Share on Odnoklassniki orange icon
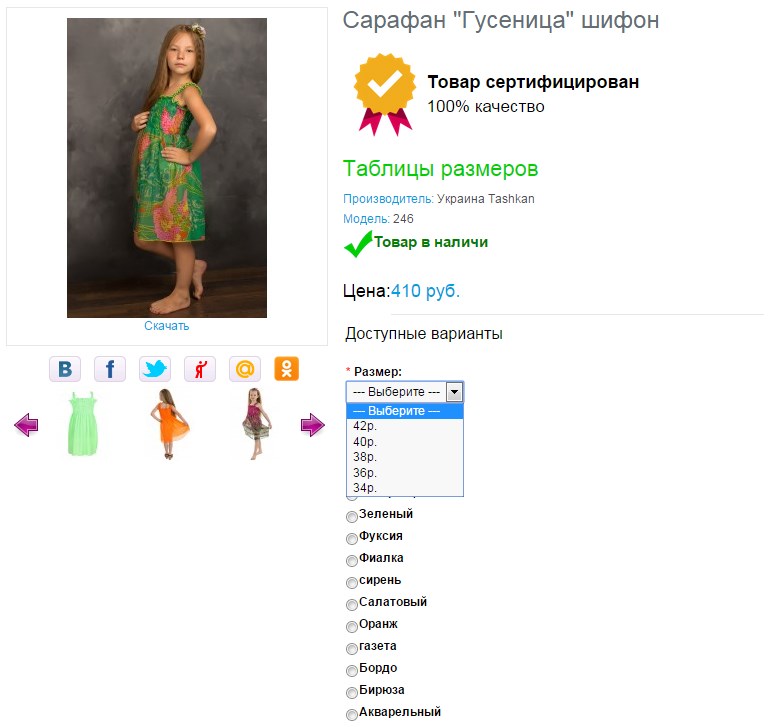The height and width of the screenshot is (727, 769). click(286, 369)
